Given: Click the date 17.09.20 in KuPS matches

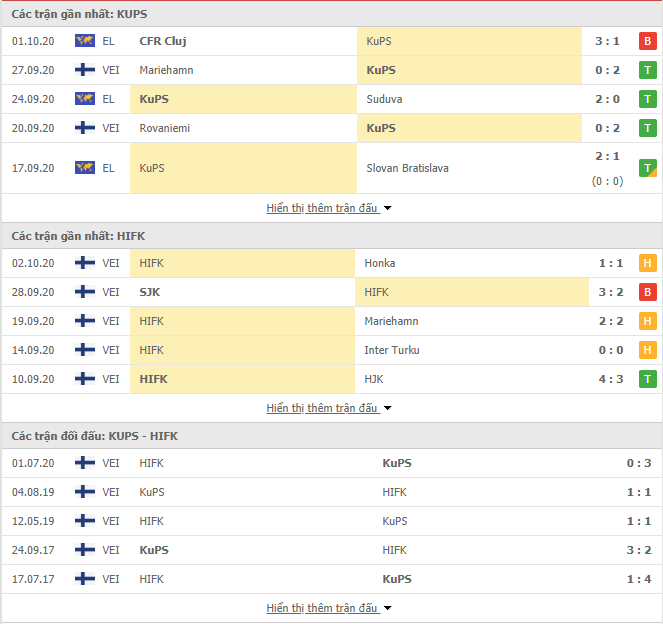Looking at the screenshot, I should (x=33, y=168).
